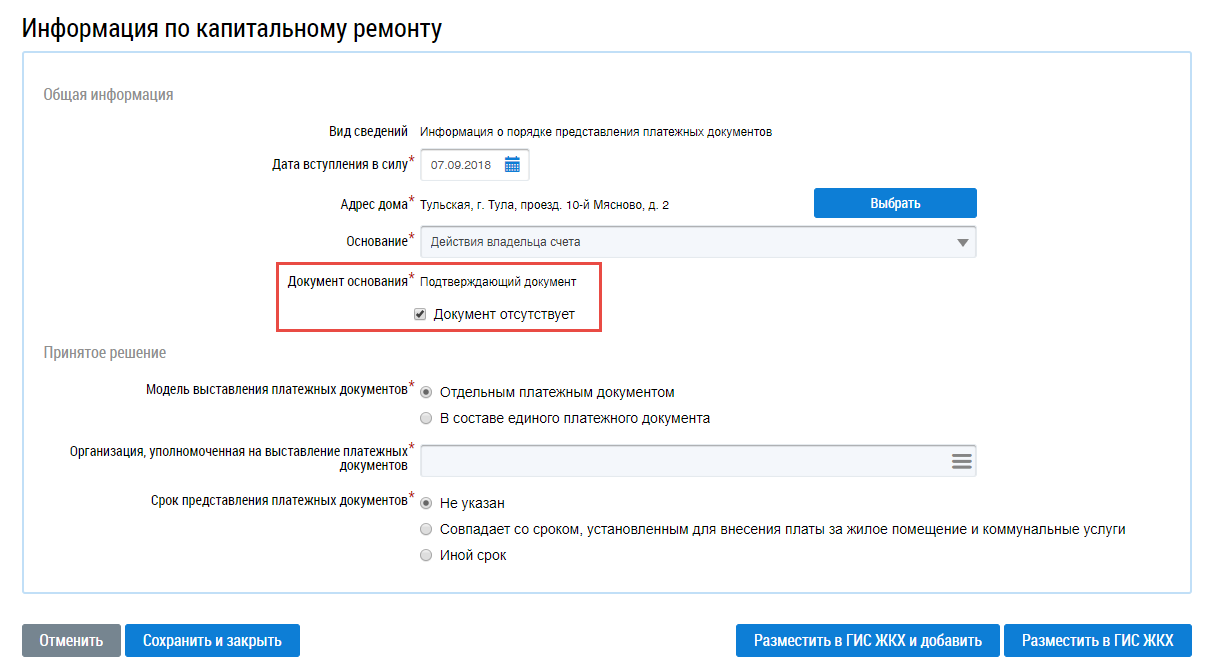Open the Действия владельца счета combo box

click(x=690, y=242)
